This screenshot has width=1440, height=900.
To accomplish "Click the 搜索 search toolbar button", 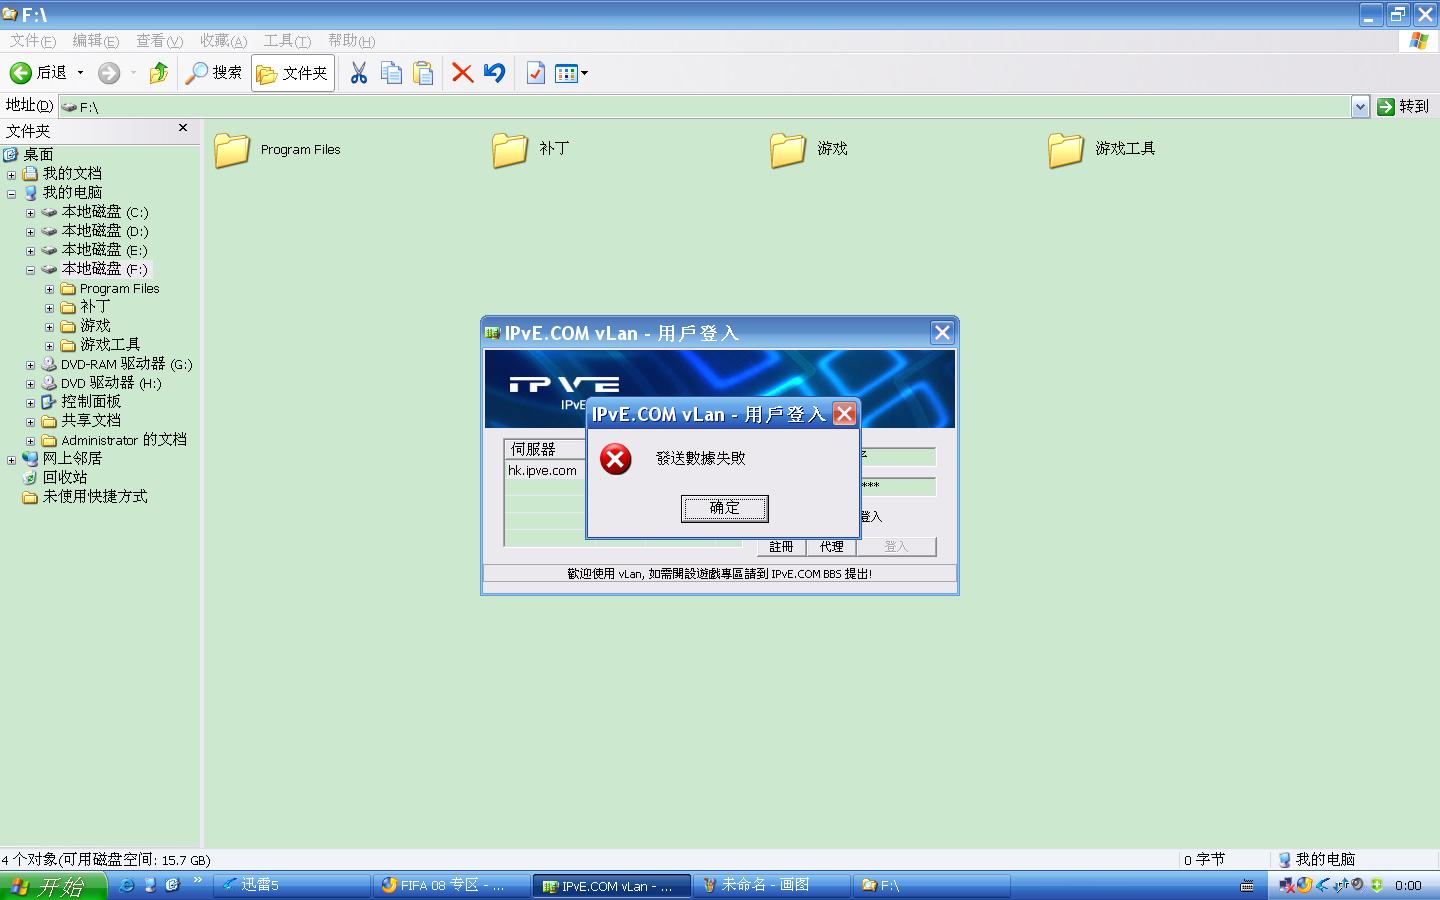I will (214, 73).
